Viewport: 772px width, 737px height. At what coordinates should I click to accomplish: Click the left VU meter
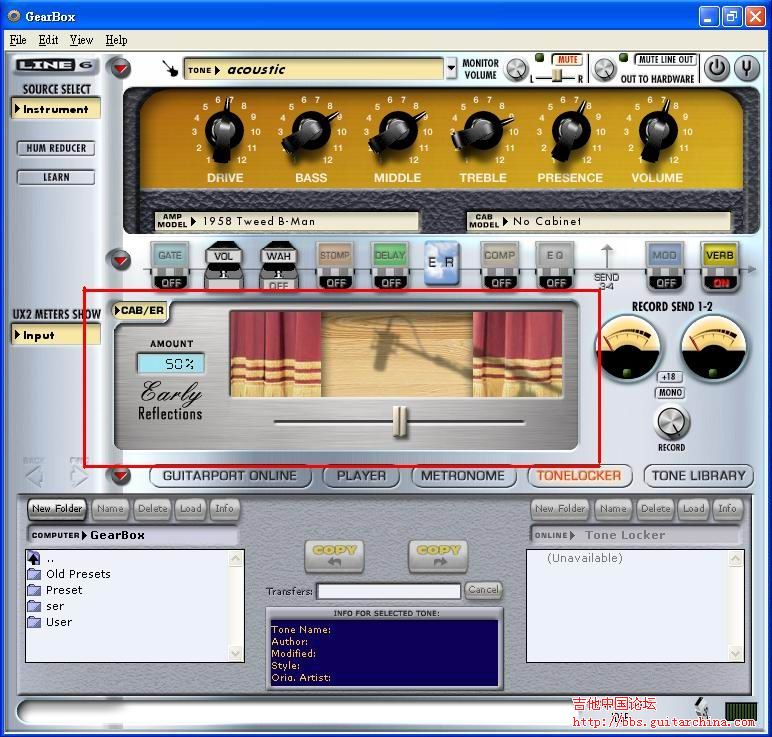coord(628,348)
